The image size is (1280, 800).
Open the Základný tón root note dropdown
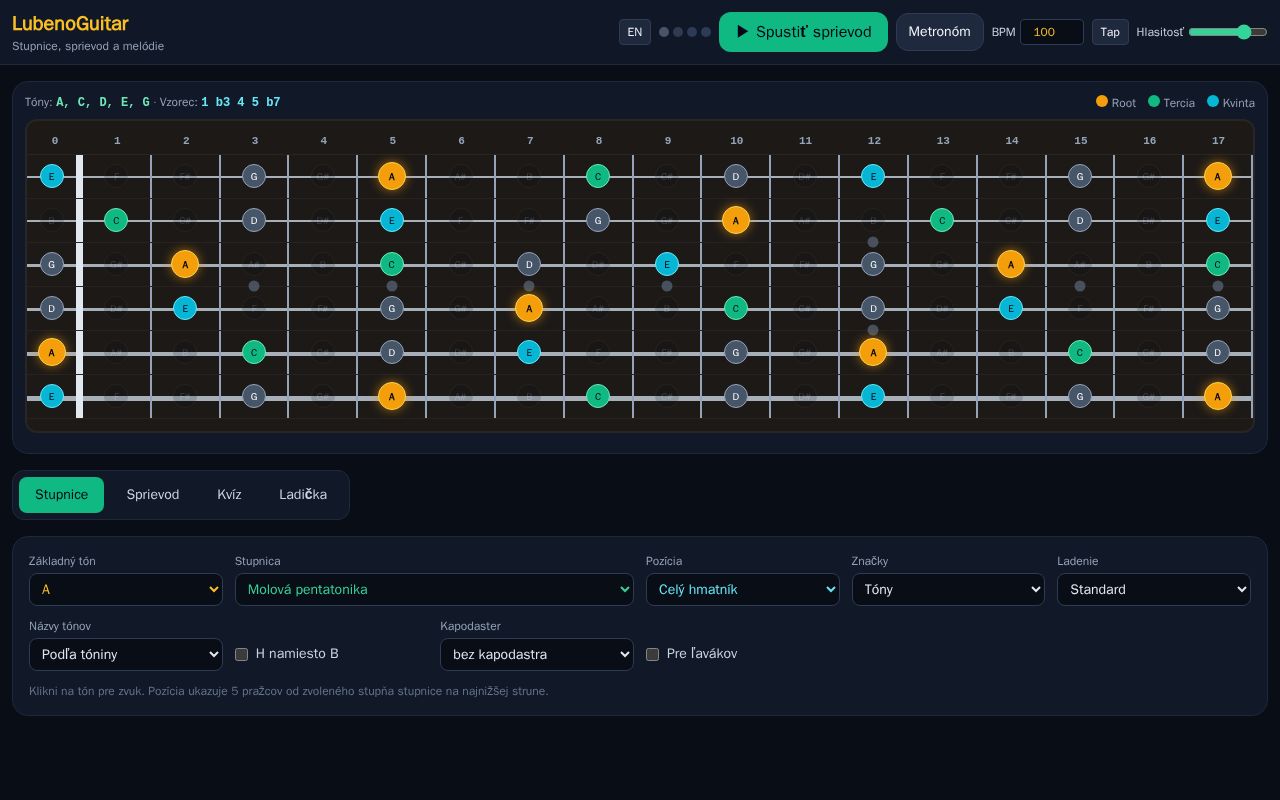126,589
